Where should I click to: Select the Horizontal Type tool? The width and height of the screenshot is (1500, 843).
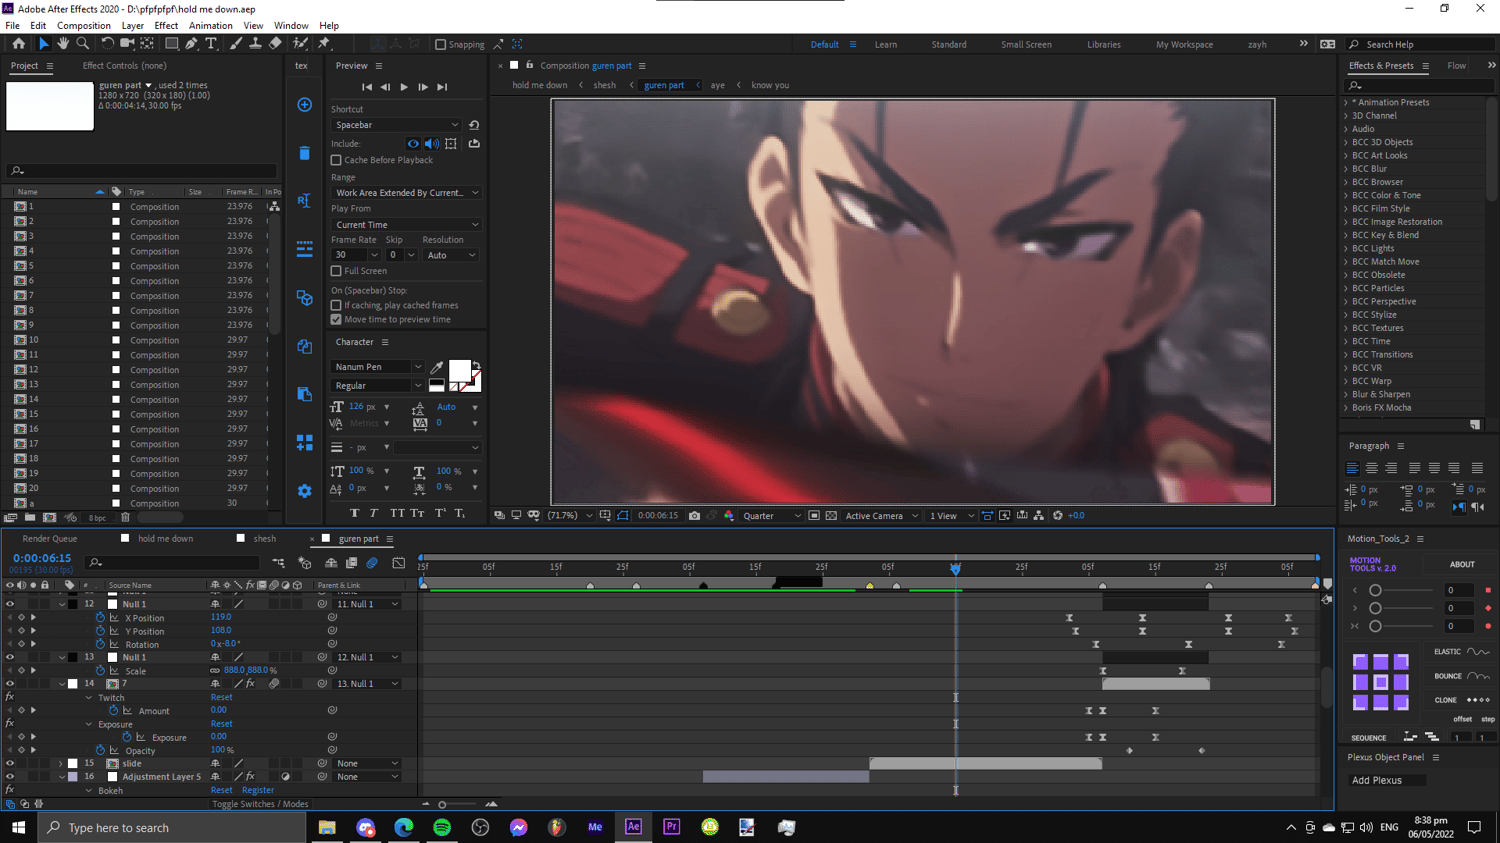click(211, 44)
